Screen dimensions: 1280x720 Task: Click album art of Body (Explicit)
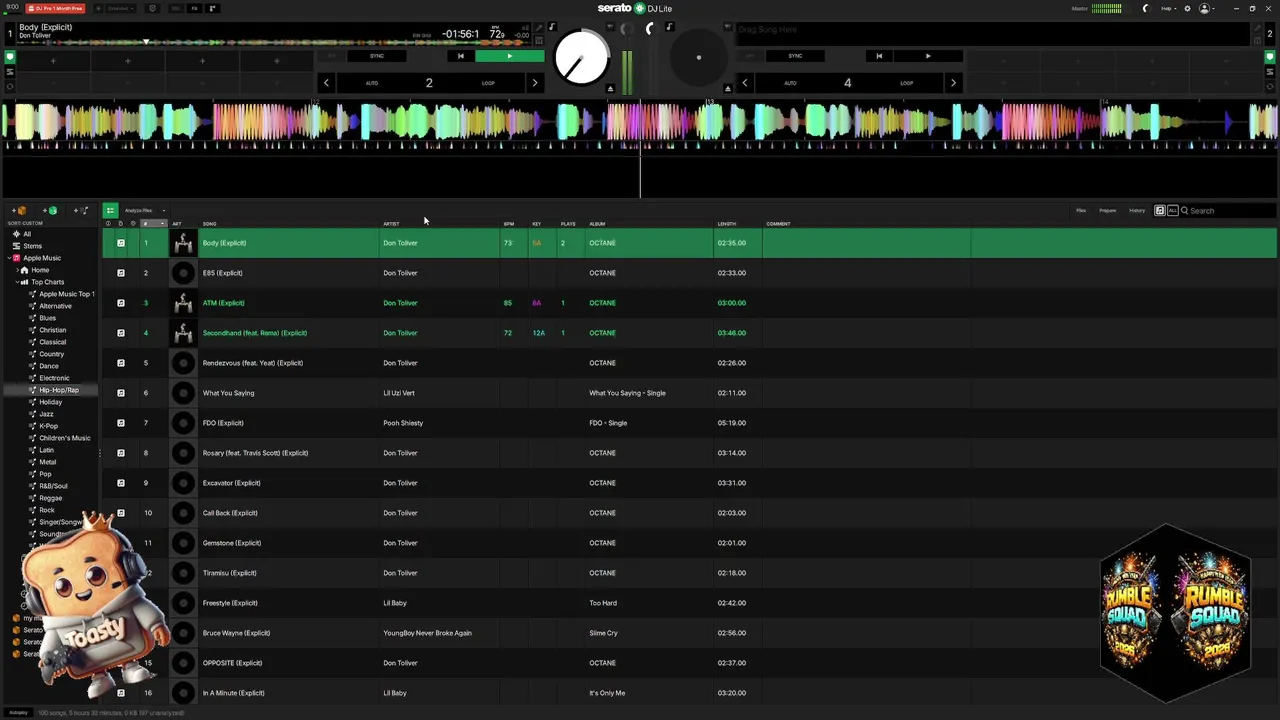tap(183, 243)
